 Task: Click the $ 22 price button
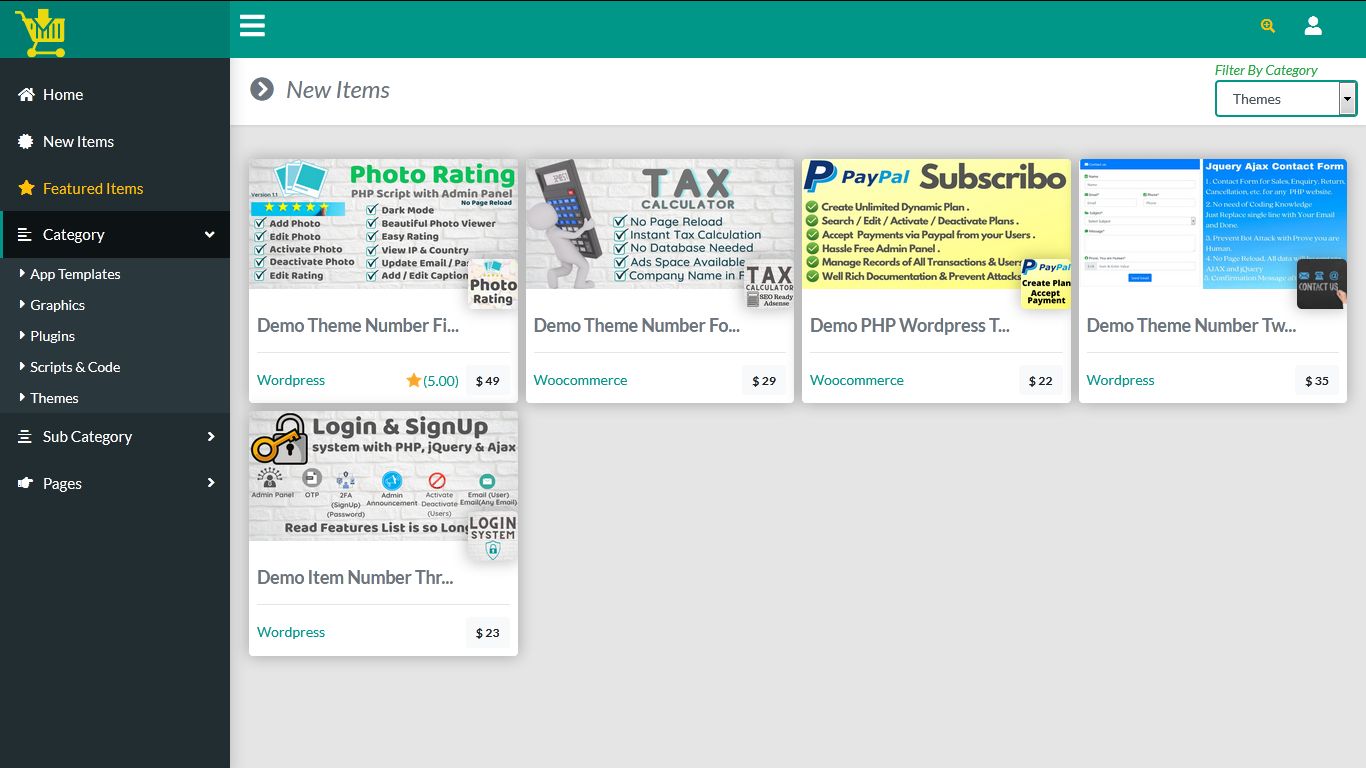tap(1041, 380)
